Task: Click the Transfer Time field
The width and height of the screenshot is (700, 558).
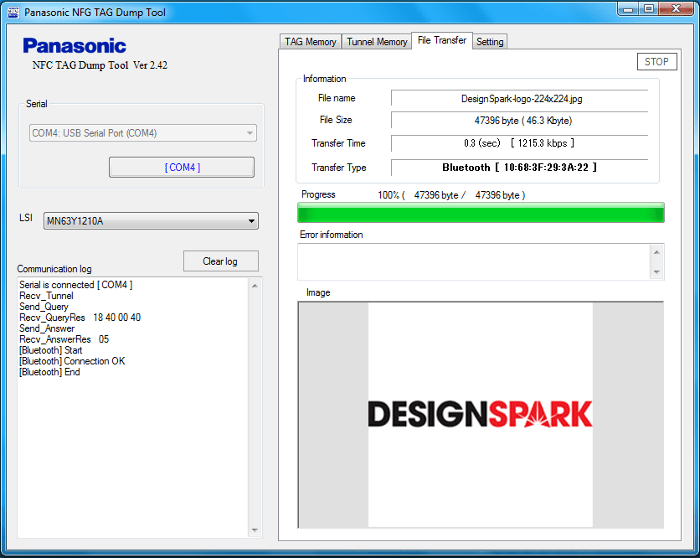Action: (519, 143)
